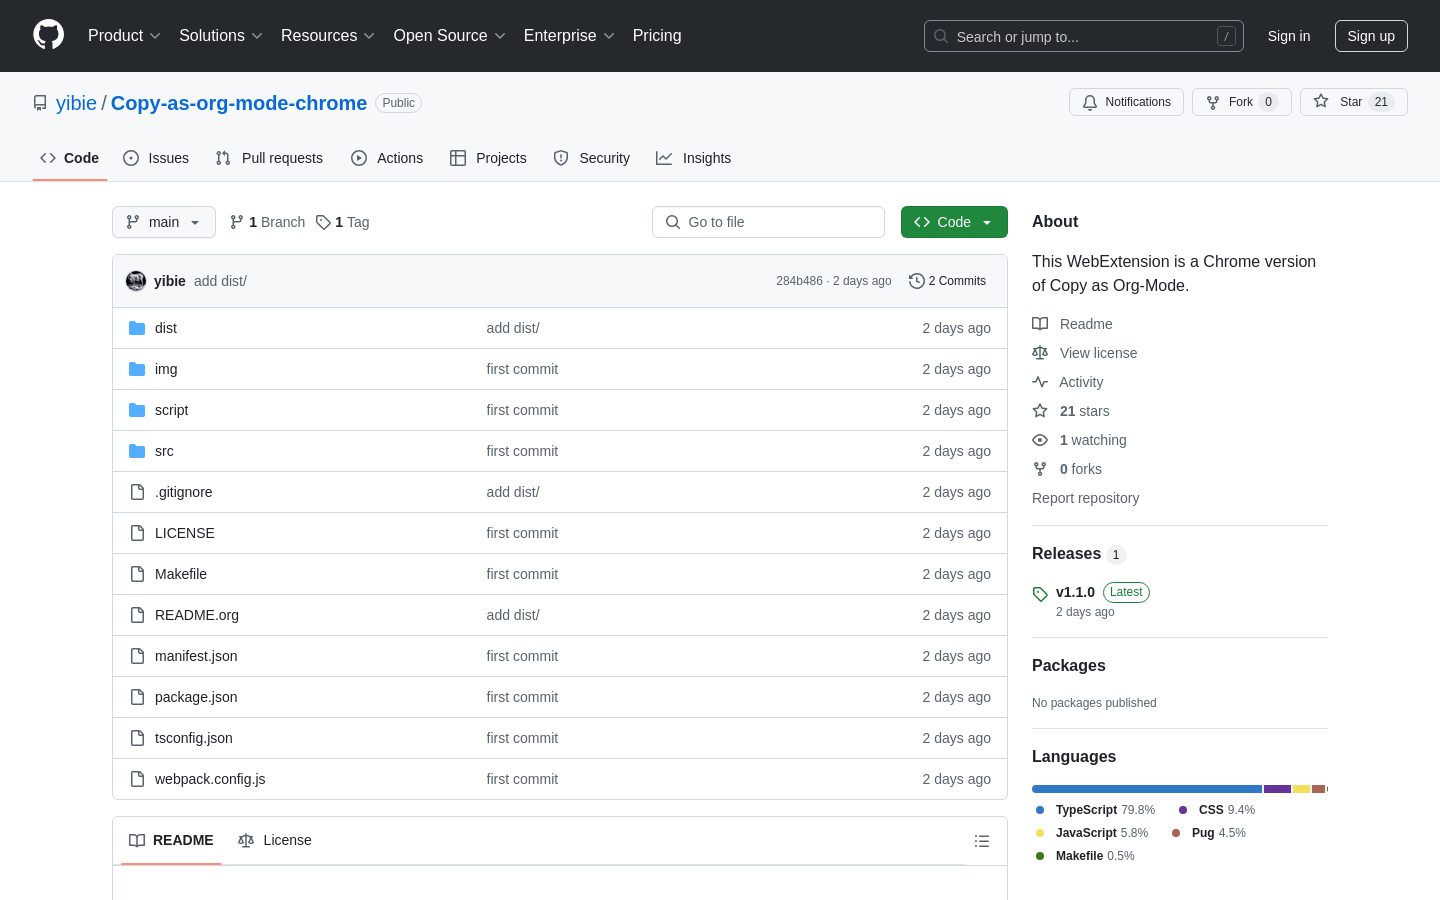Open the 1 Branch link

coord(267,222)
